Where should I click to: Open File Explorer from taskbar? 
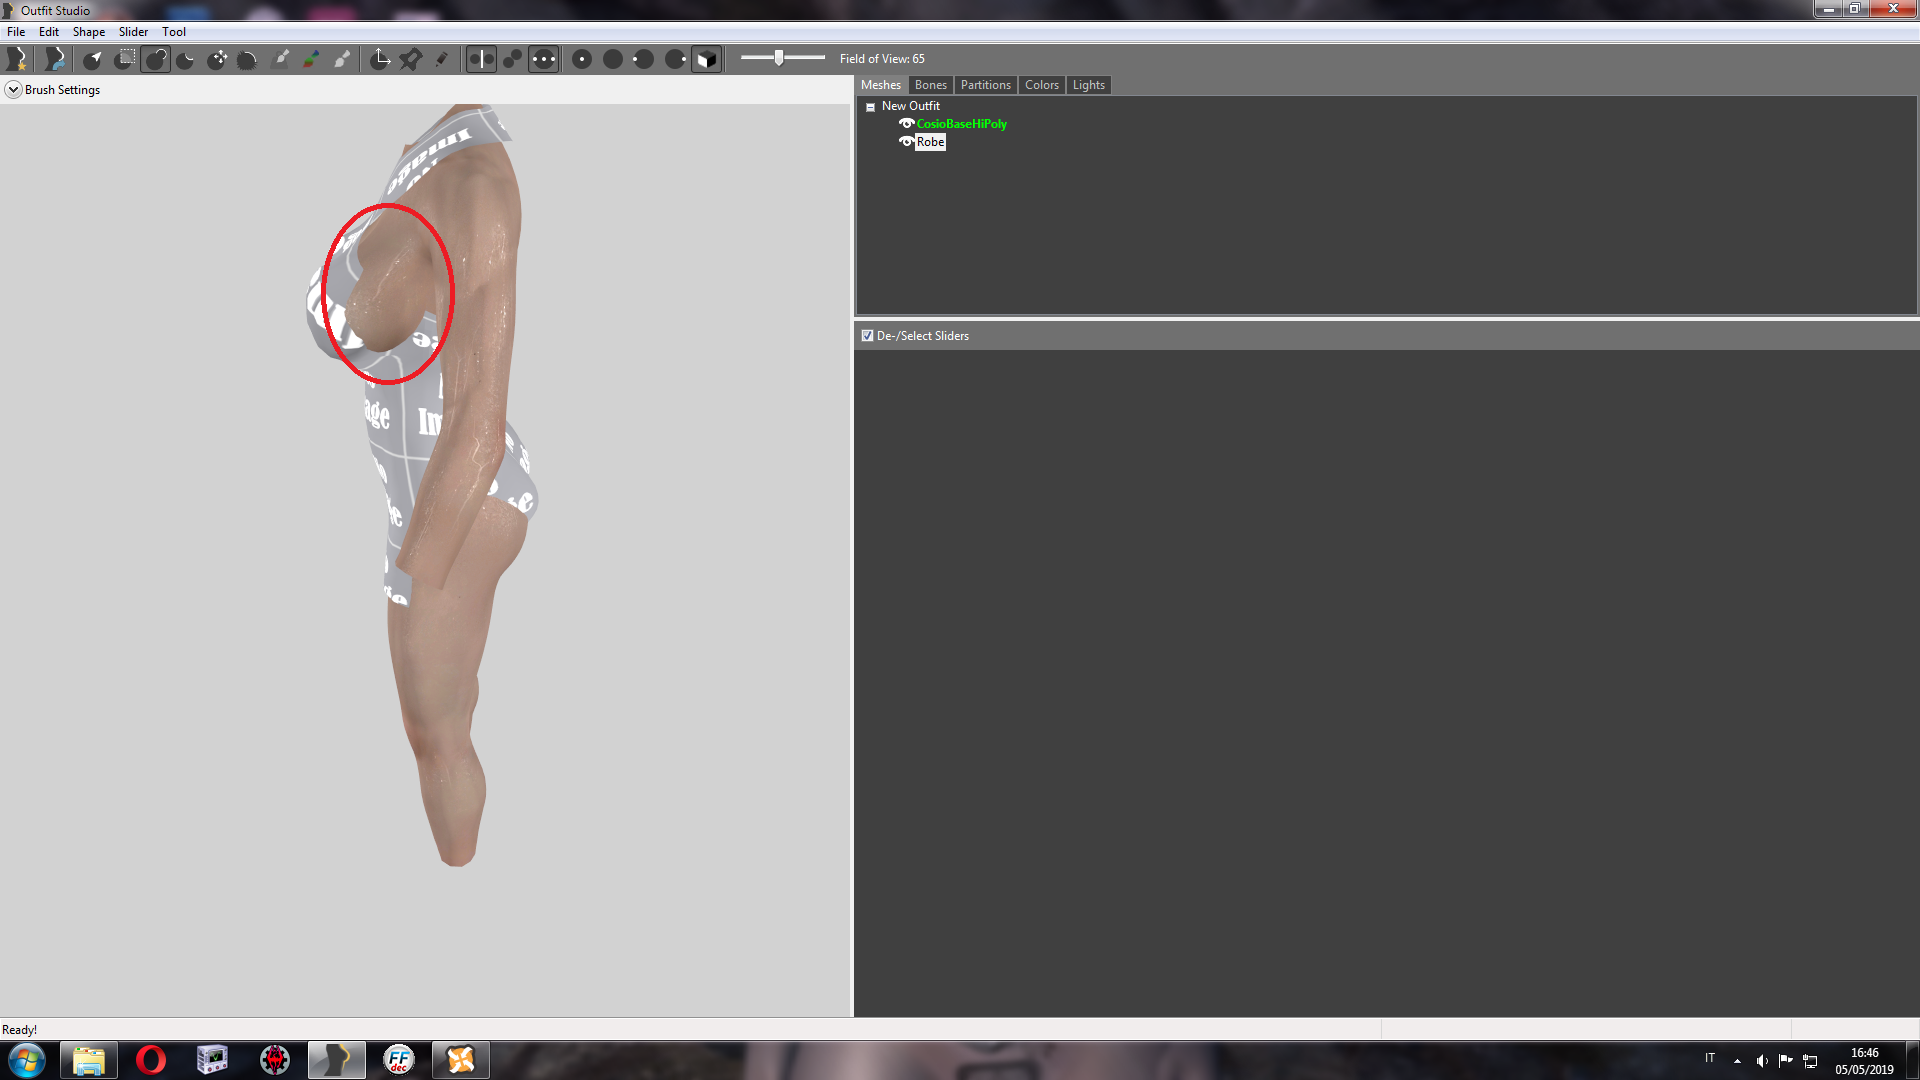pyautogui.click(x=89, y=1060)
